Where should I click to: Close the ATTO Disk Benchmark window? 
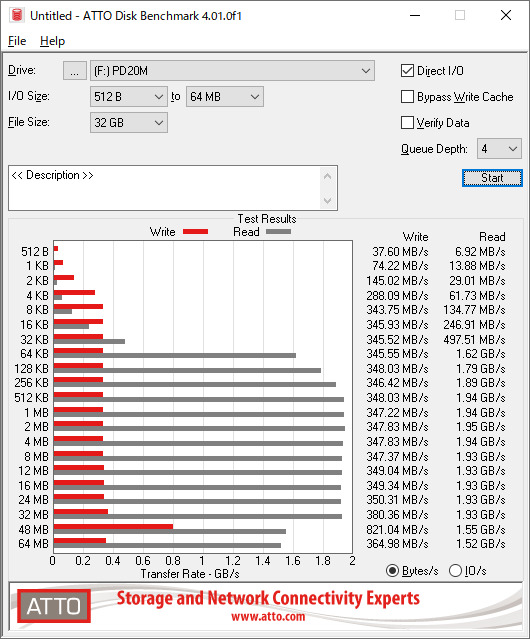(506, 15)
